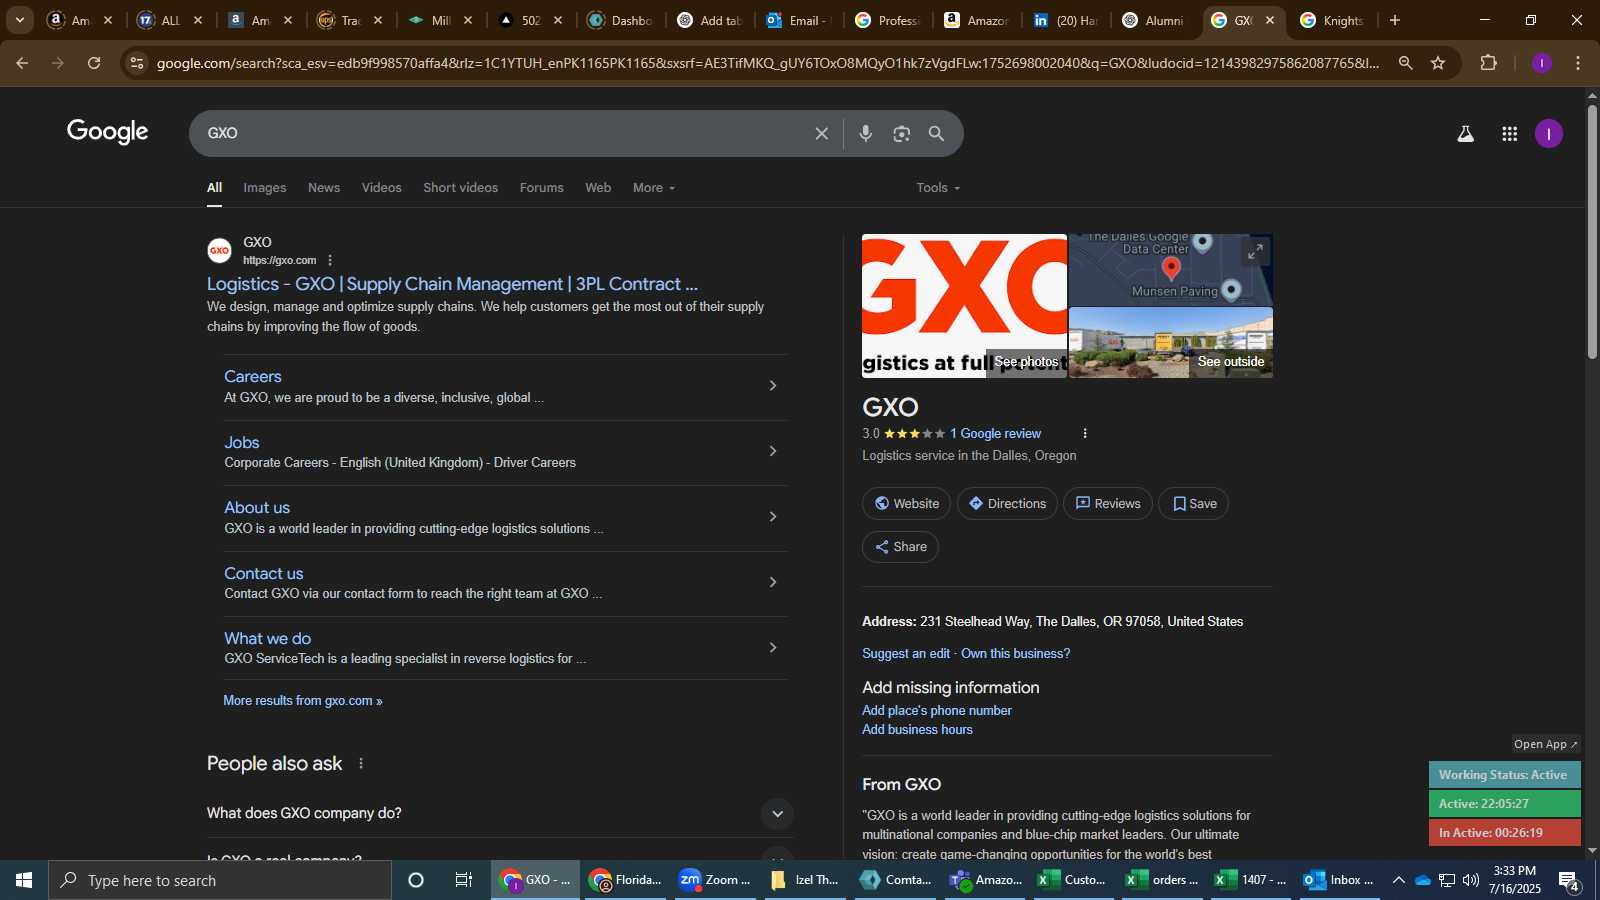The width and height of the screenshot is (1600, 900).
Task: Switch to the Videos results tab
Action: (x=381, y=188)
